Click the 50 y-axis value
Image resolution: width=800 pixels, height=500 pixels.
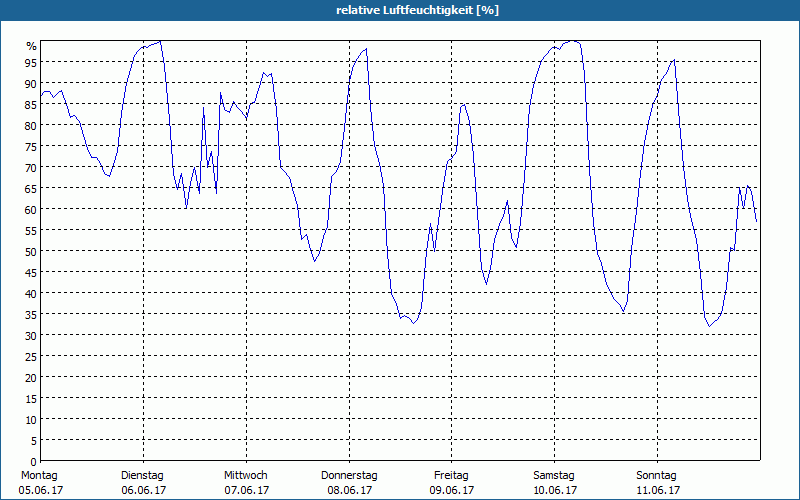tap(31, 251)
